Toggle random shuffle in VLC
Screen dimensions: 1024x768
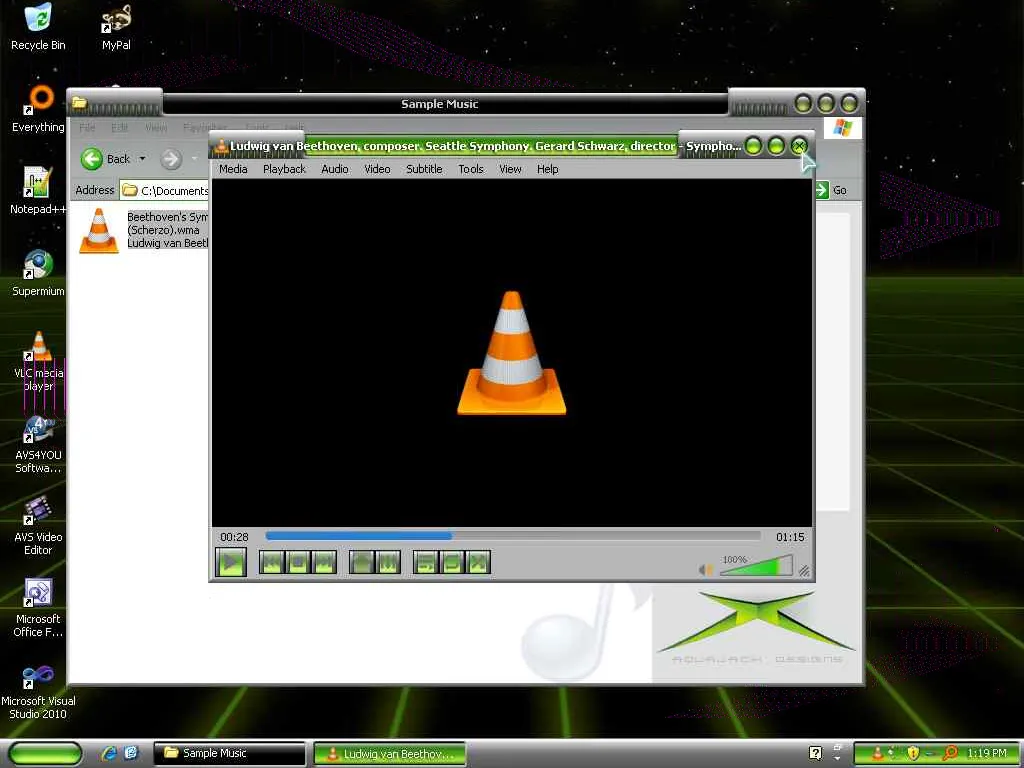[478, 562]
